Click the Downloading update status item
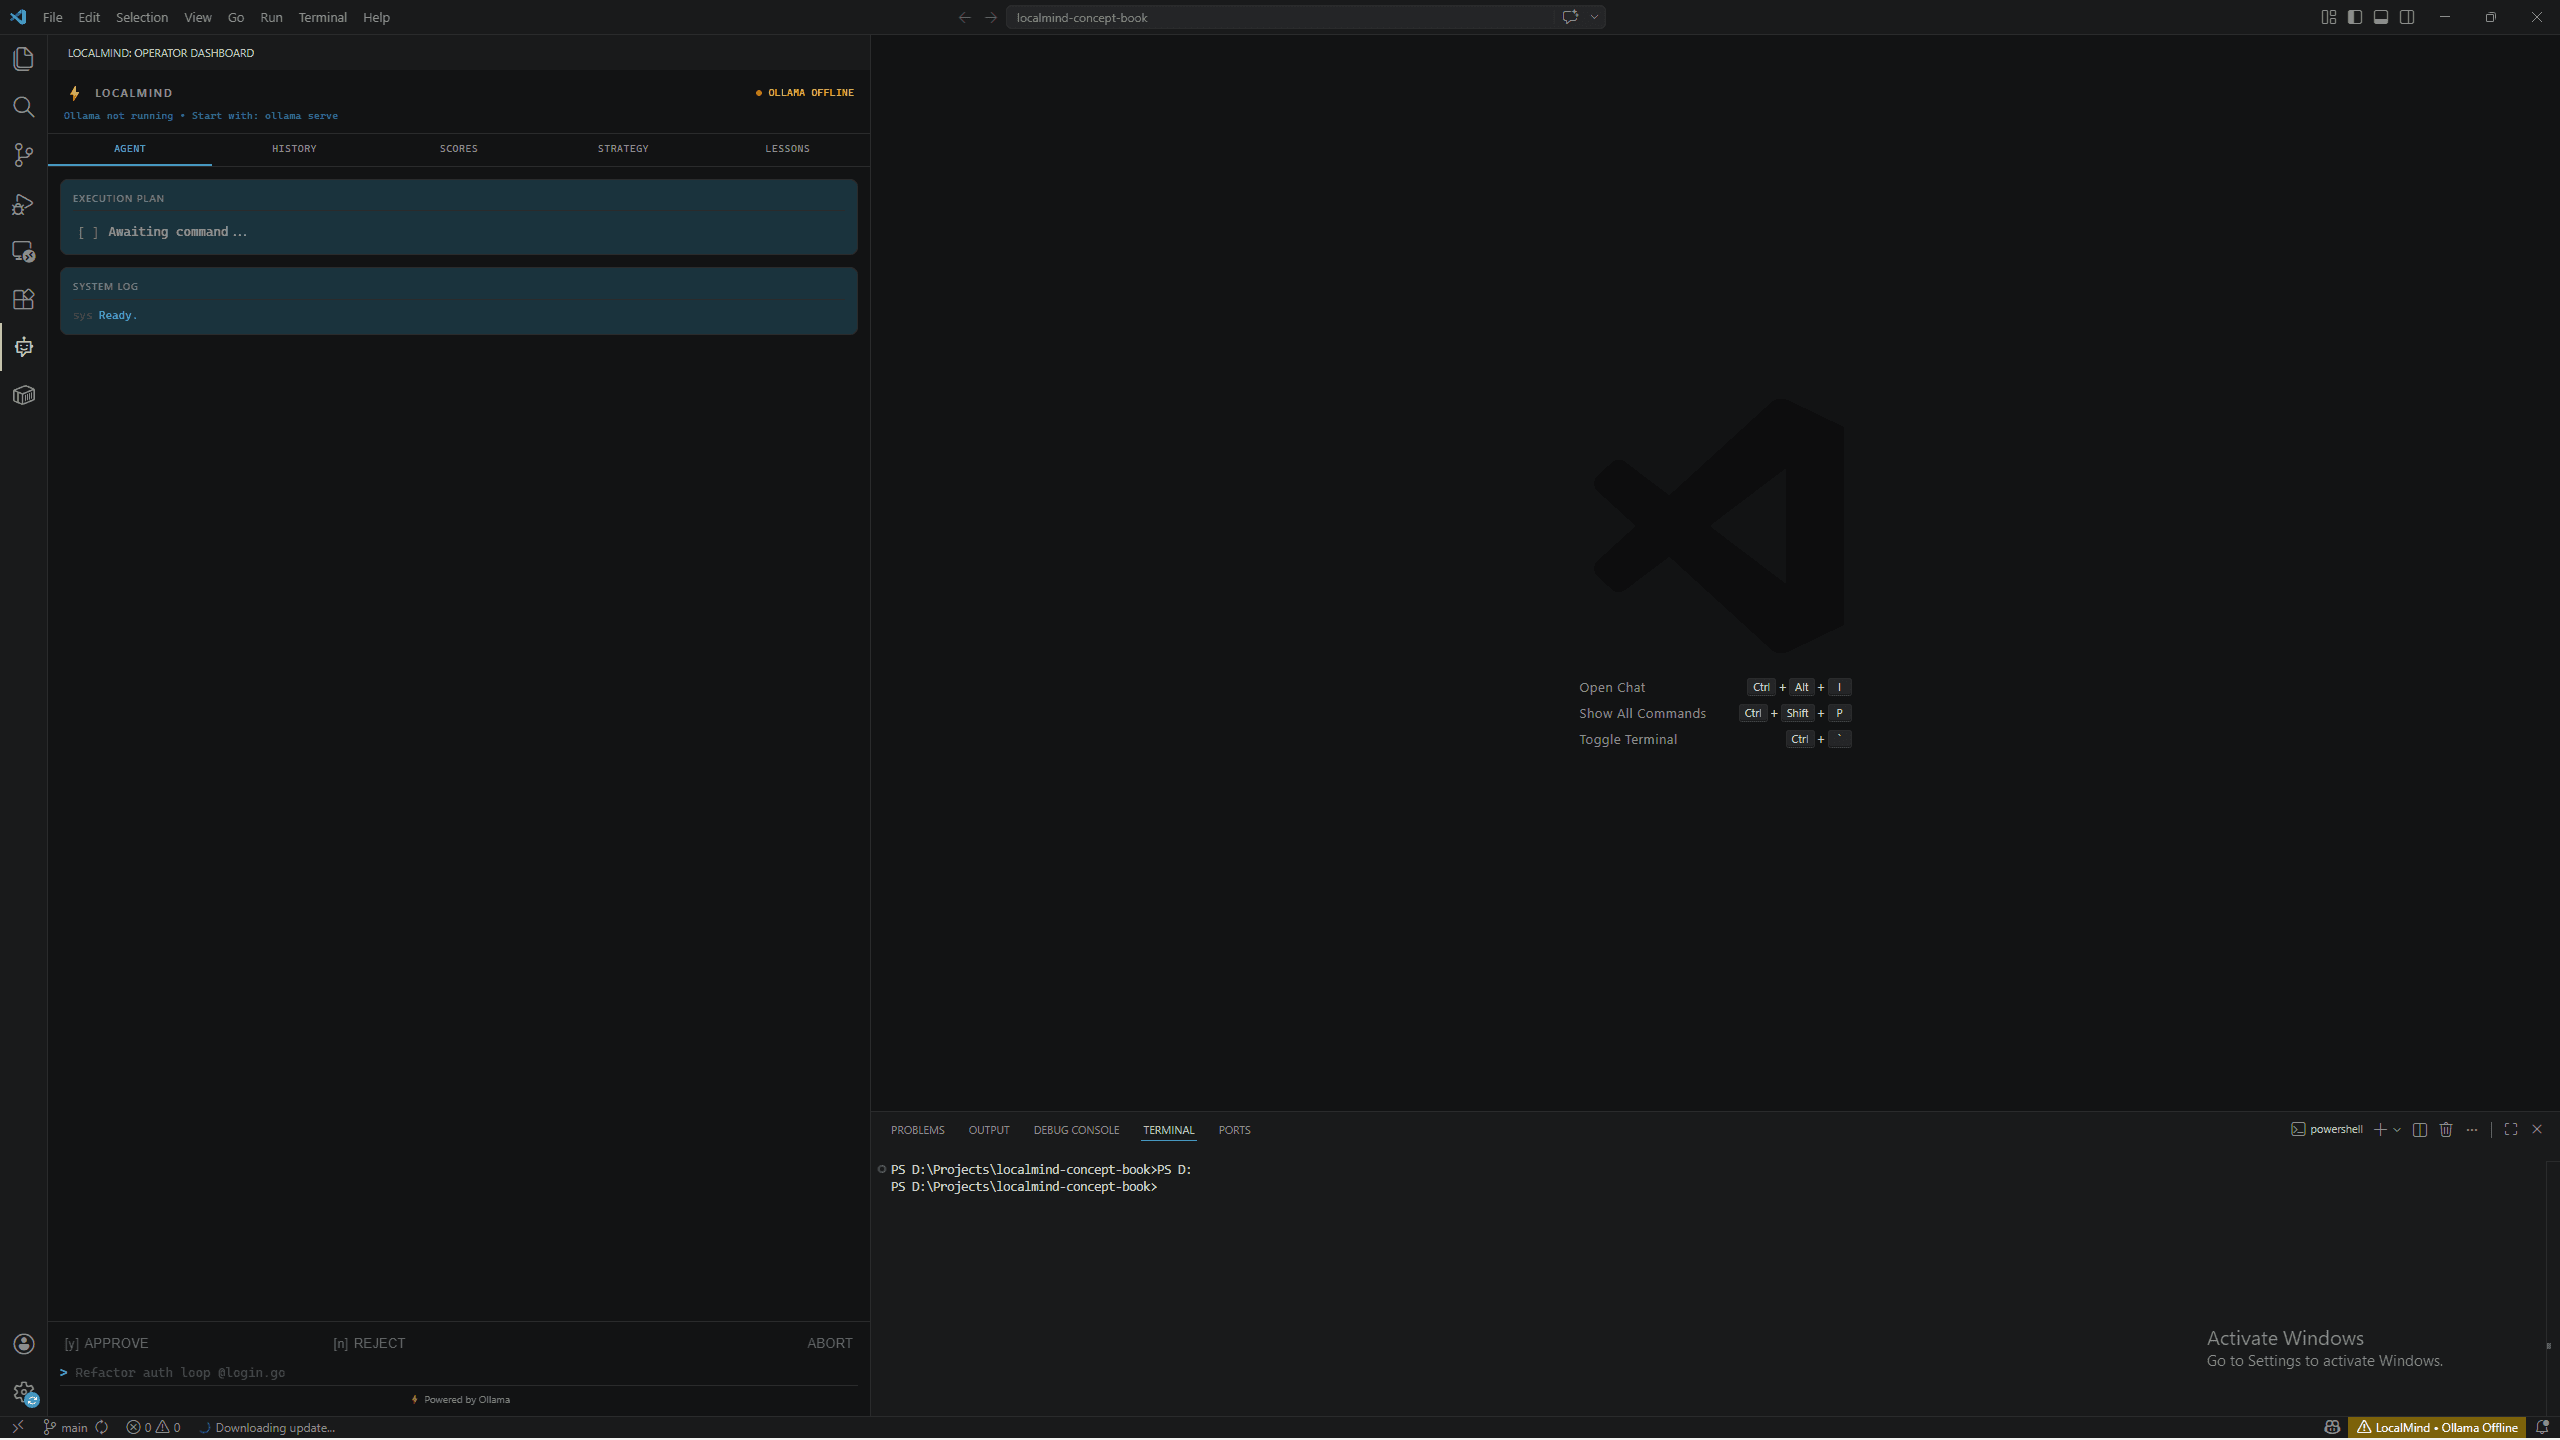The height and width of the screenshot is (1440, 2560). tap(266, 1427)
